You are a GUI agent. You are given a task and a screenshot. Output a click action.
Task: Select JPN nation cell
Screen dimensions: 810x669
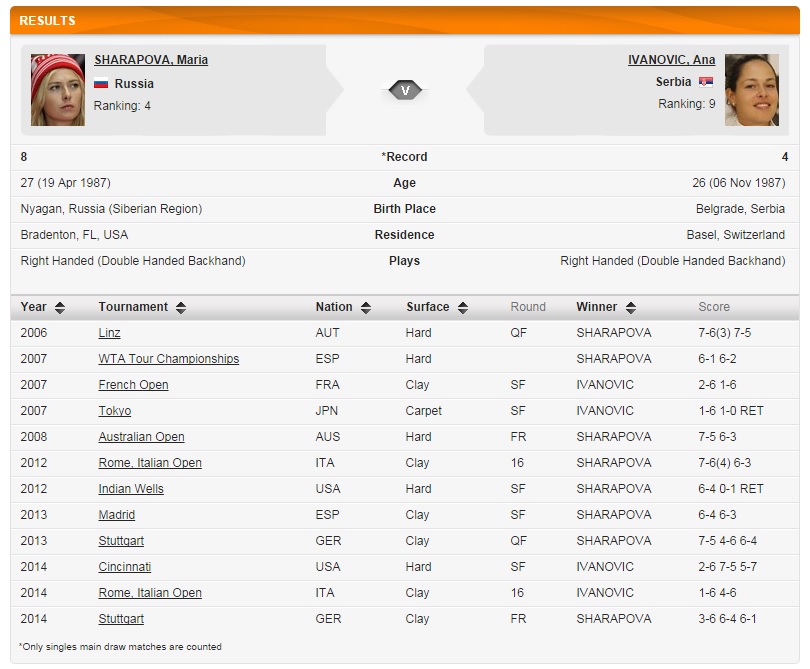pos(326,411)
